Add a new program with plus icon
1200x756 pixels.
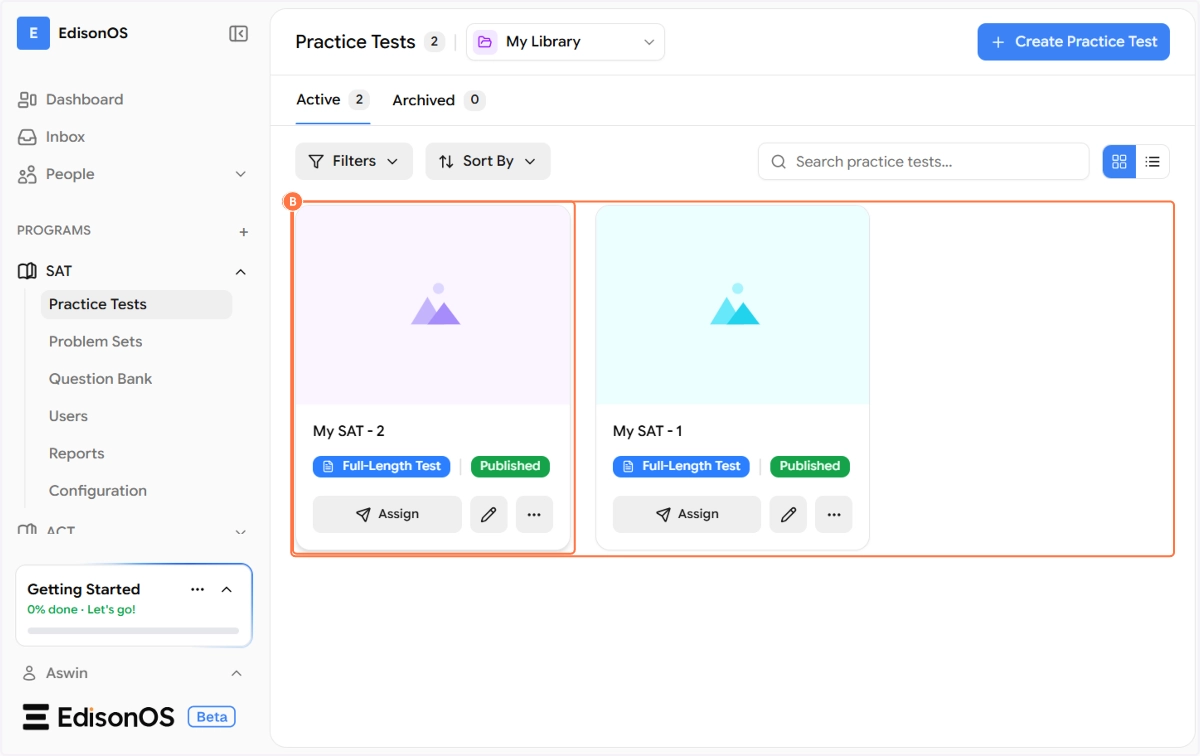[243, 232]
